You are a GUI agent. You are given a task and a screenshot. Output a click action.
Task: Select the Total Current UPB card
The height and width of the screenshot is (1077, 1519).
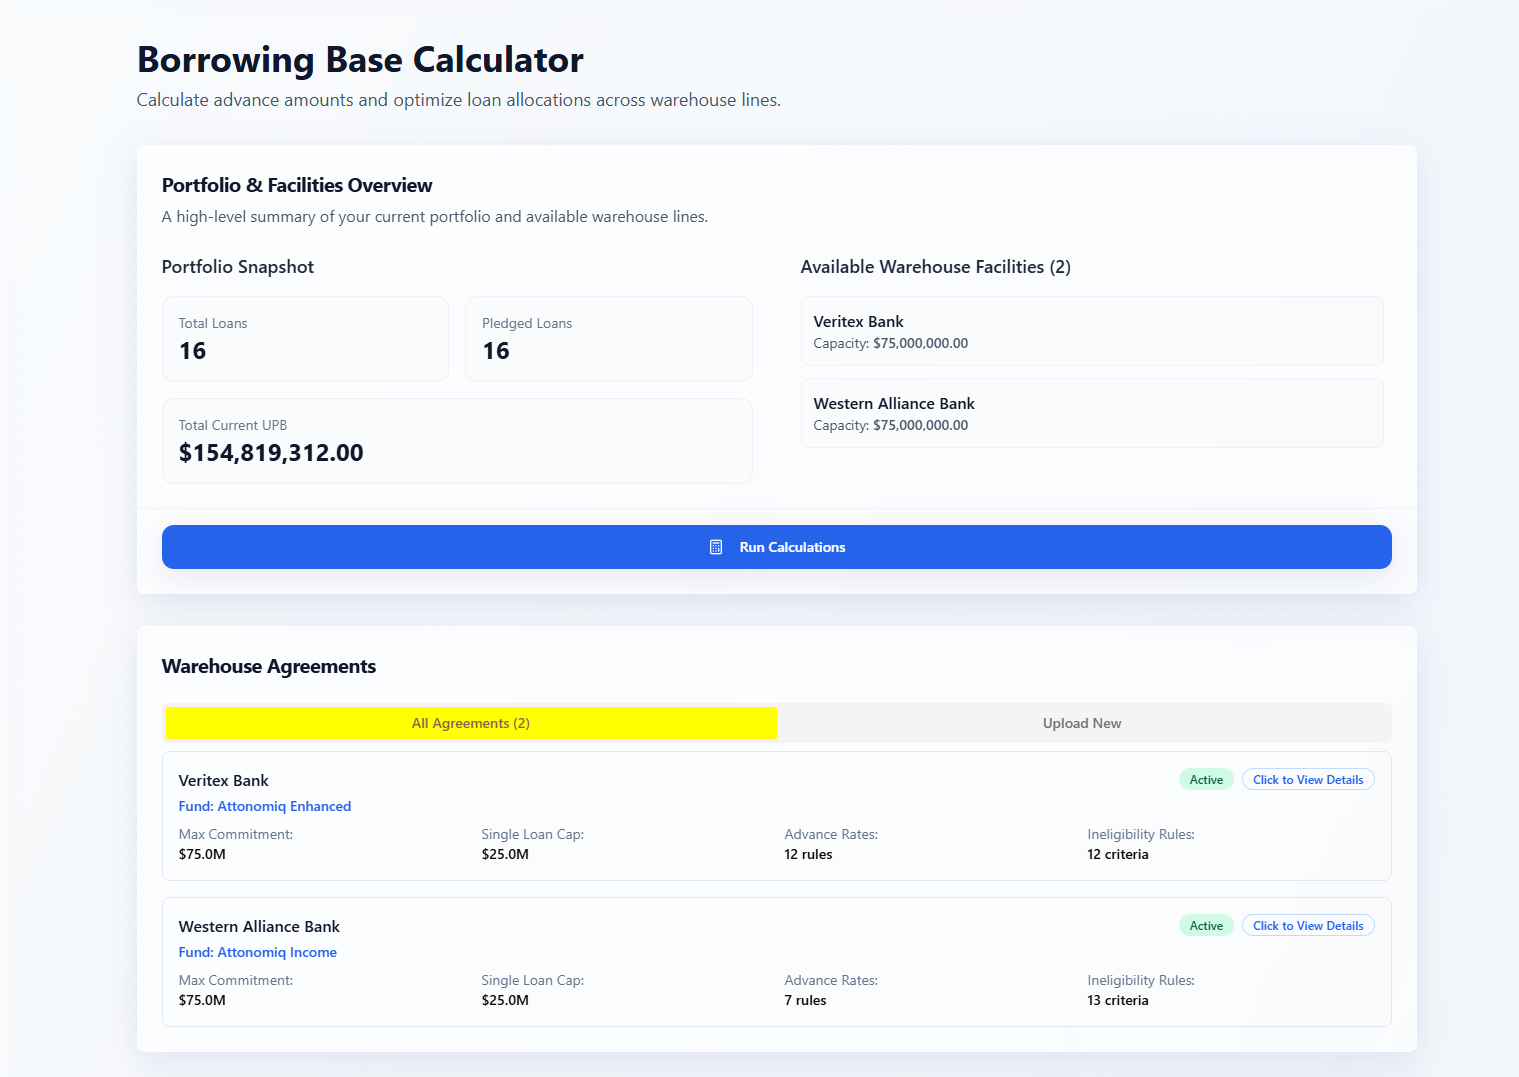point(457,441)
